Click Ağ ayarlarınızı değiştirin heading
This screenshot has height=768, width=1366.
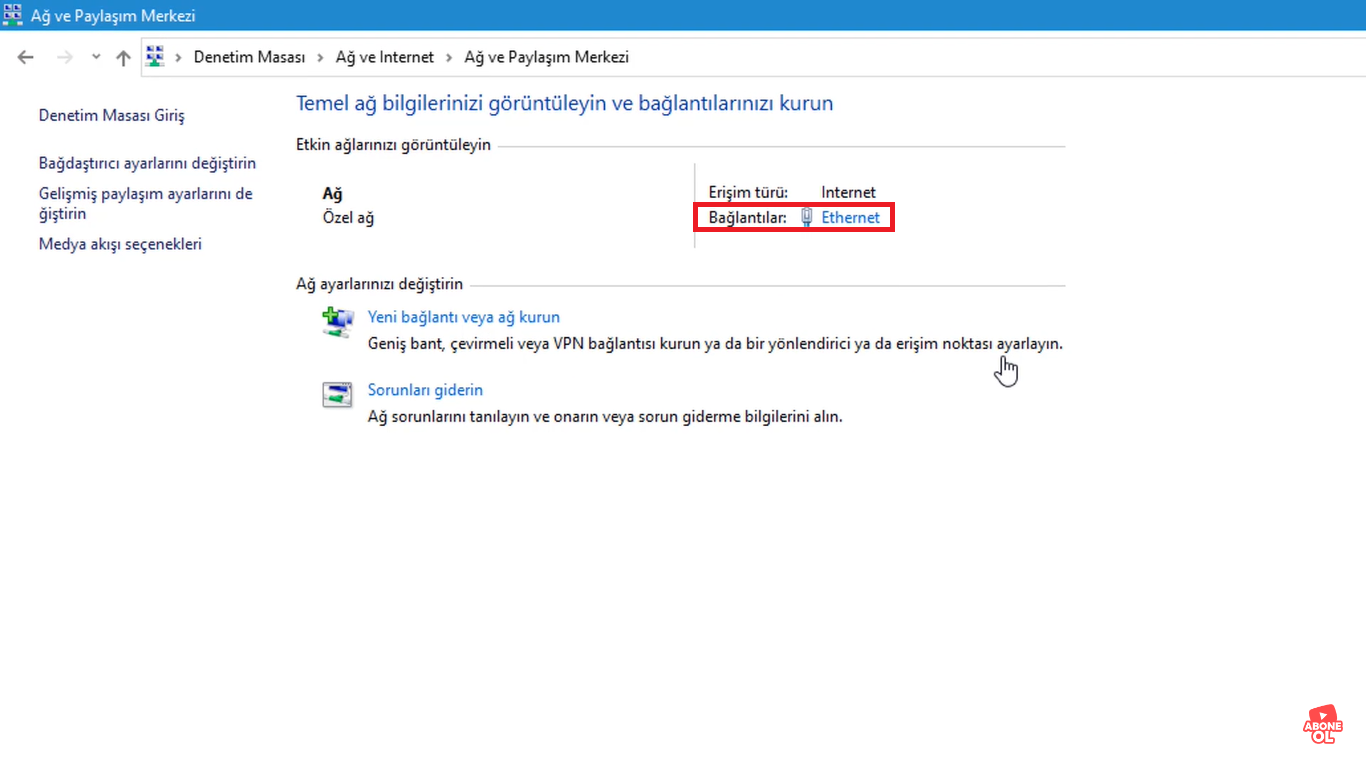click(380, 284)
